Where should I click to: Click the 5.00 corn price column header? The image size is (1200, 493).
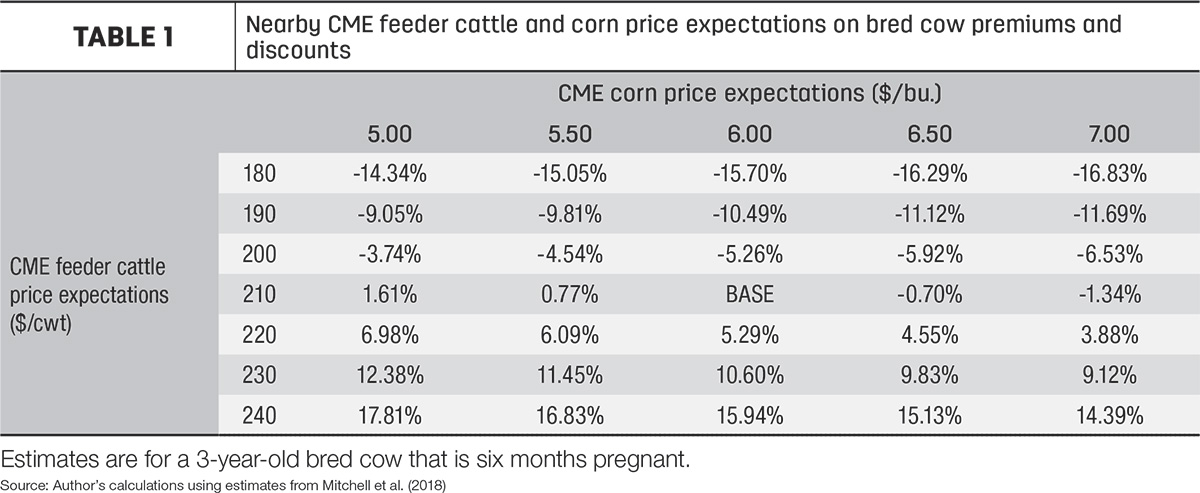pos(390,133)
